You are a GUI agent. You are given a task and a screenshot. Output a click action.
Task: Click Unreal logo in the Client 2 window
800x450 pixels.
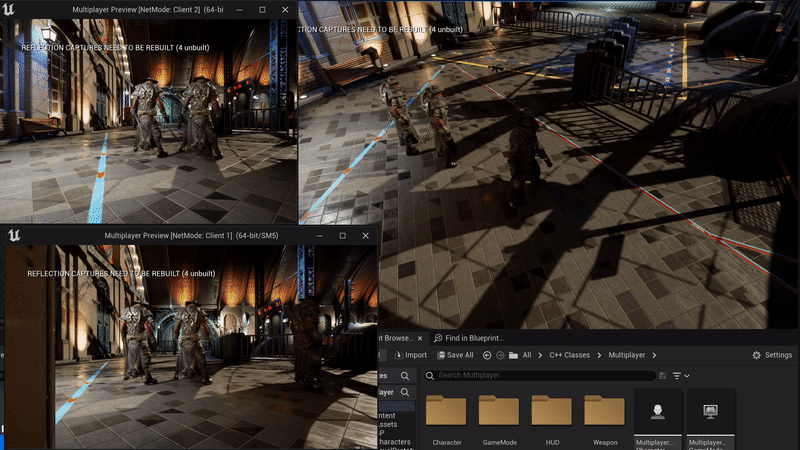tap(9, 9)
